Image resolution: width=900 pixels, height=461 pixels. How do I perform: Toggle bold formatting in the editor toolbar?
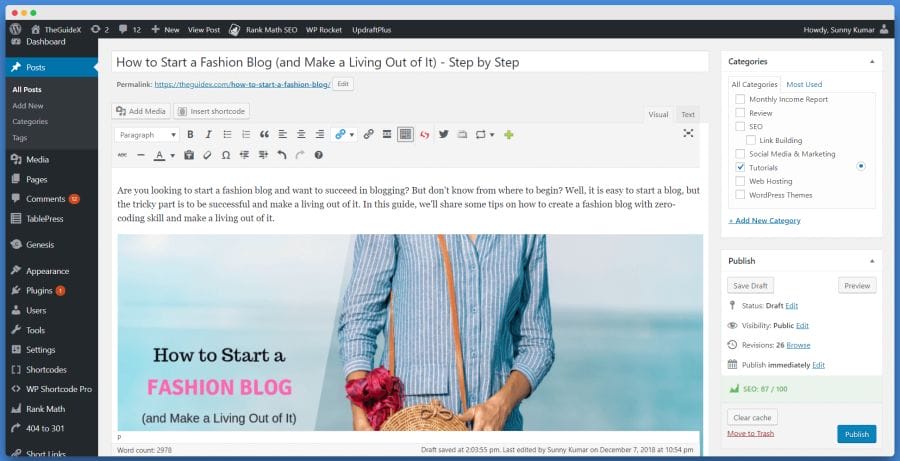[x=190, y=134]
